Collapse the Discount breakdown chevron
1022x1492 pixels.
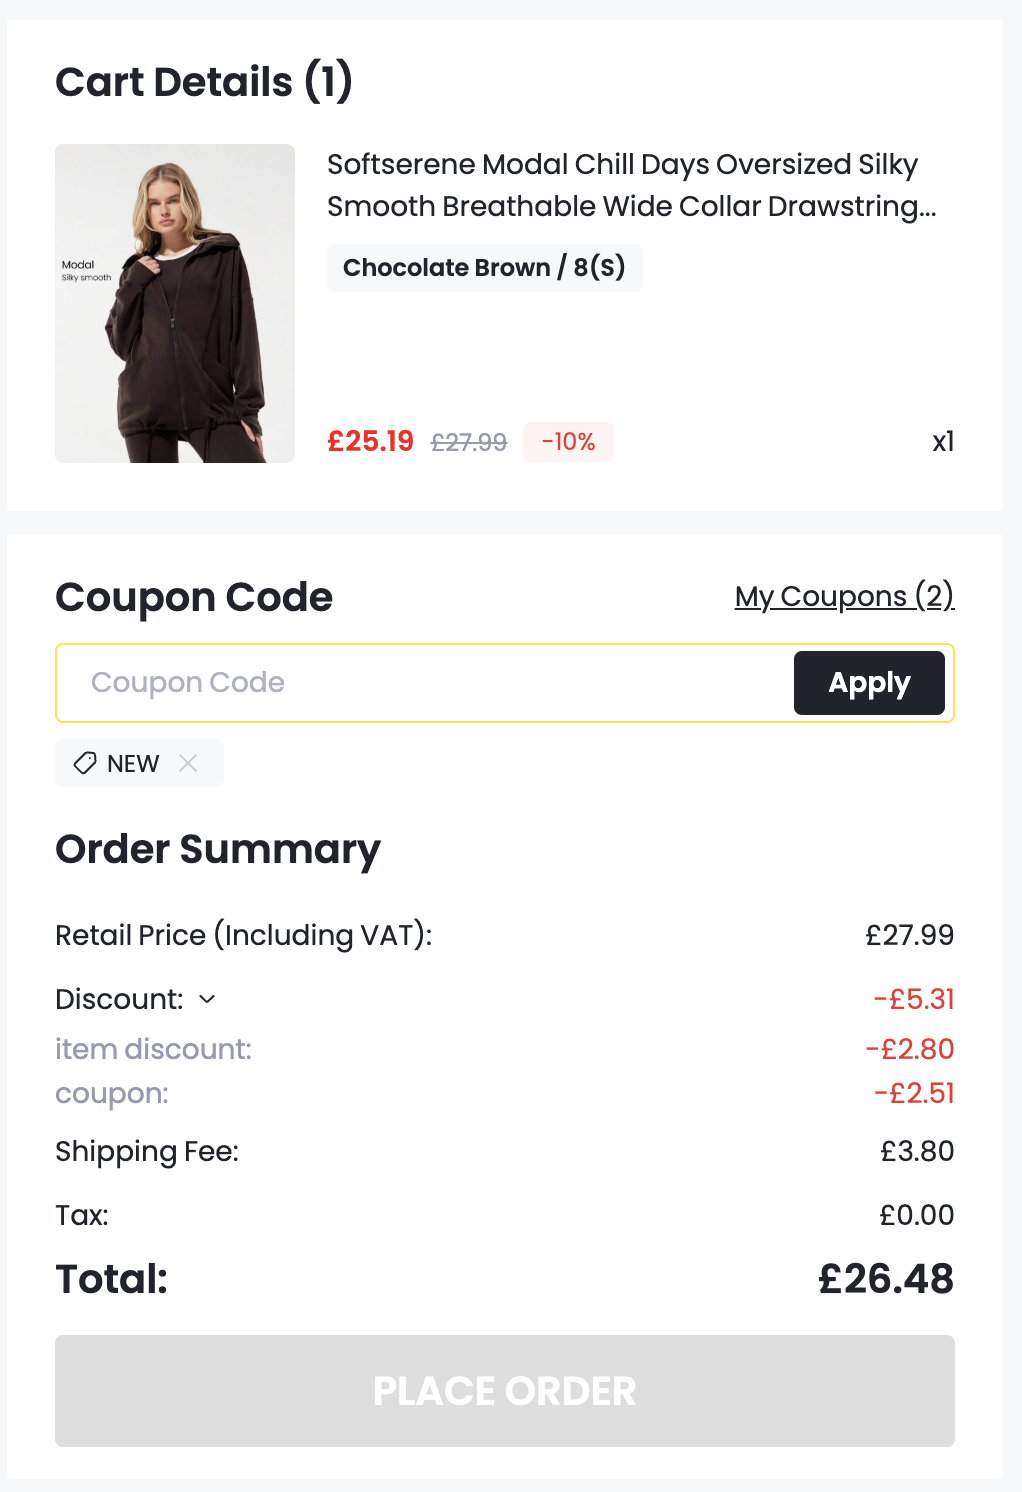pos(207,999)
